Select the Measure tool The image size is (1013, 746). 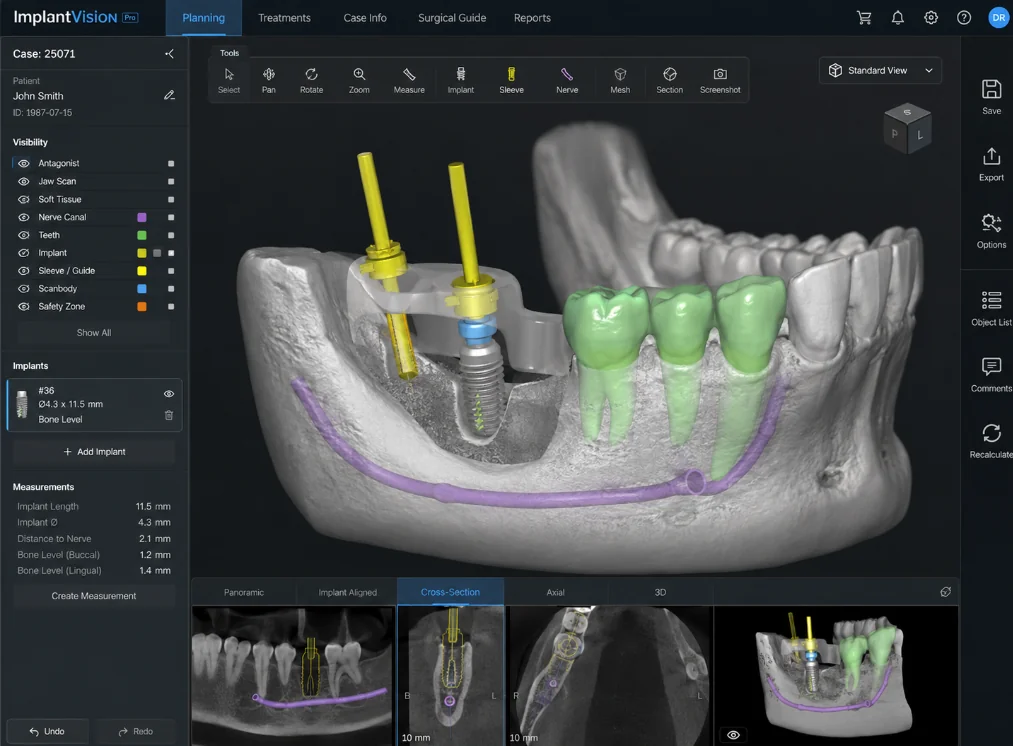pyautogui.click(x=409, y=81)
